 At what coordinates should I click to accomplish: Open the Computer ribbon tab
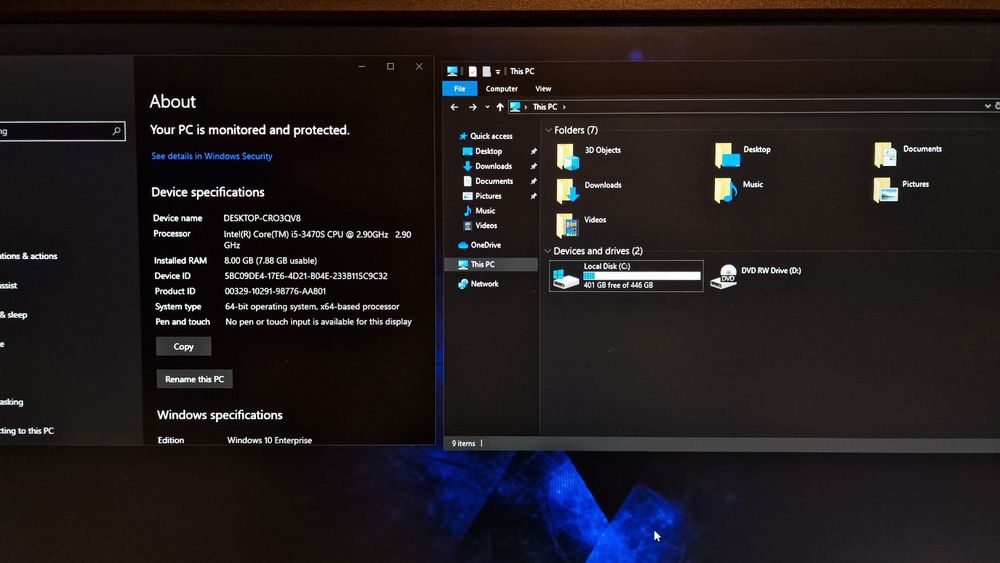501,89
